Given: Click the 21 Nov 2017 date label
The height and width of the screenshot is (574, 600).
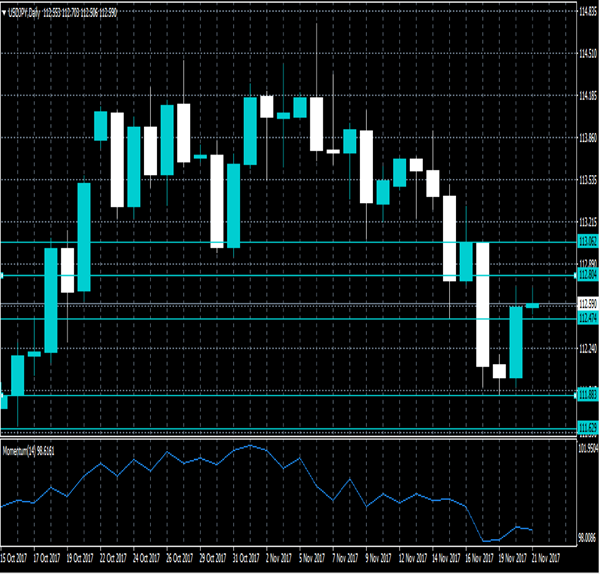Looking at the screenshot, I should click(546, 558).
